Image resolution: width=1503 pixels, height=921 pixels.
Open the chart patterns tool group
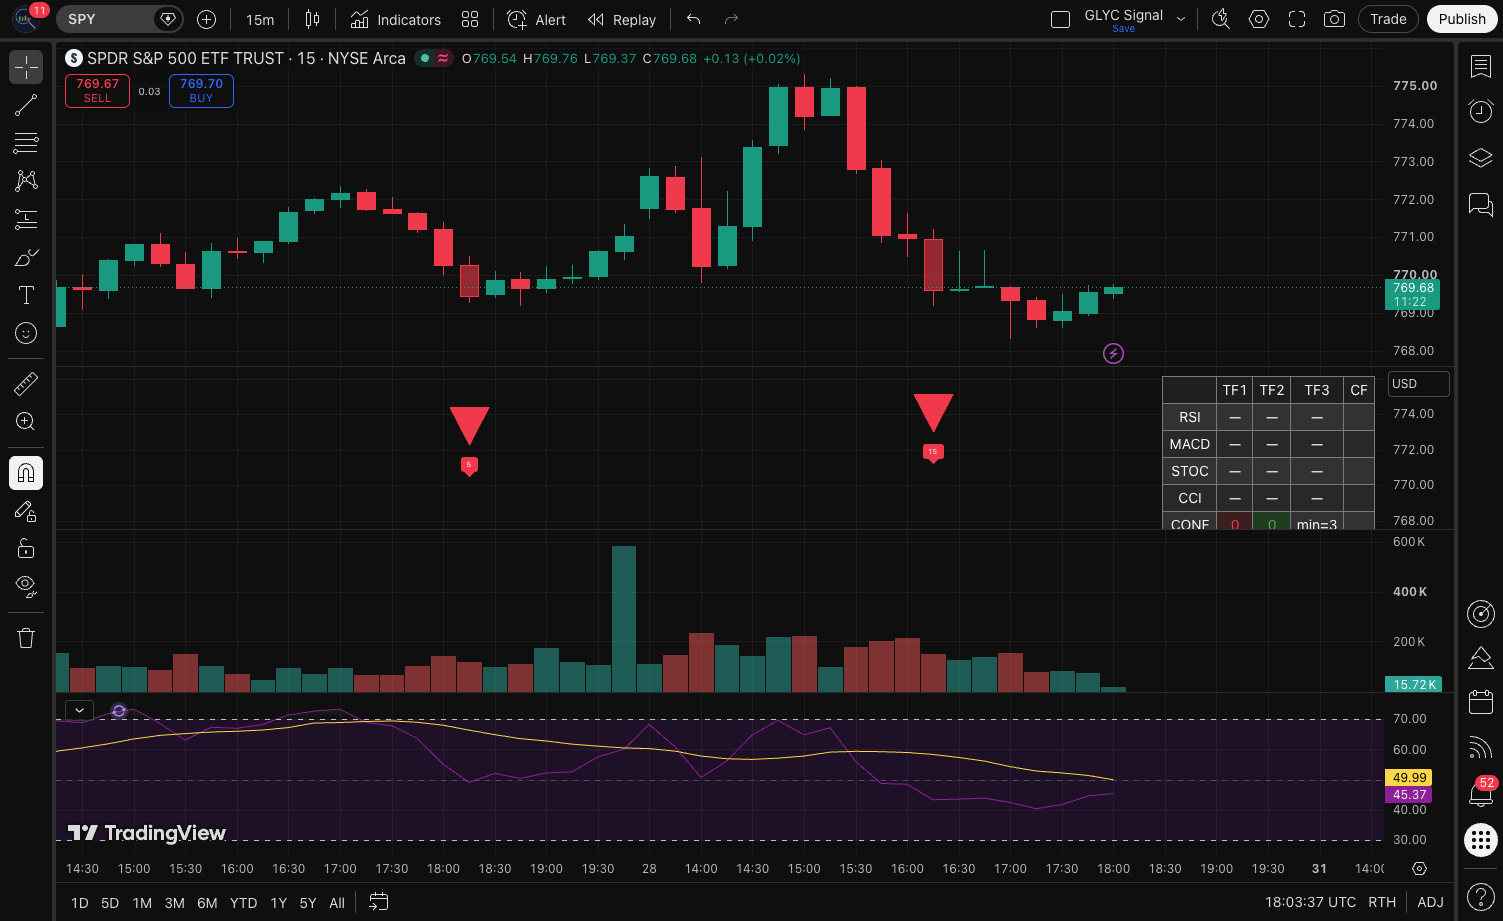coord(26,180)
